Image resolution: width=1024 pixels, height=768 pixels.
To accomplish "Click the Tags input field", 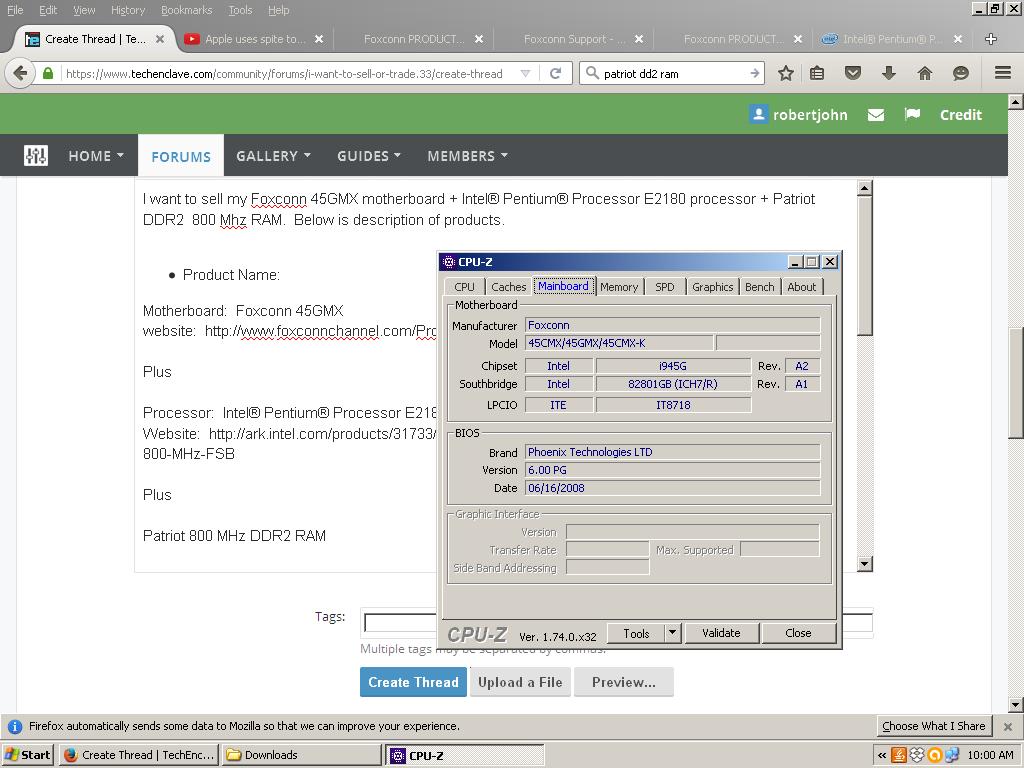I will [x=618, y=623].
